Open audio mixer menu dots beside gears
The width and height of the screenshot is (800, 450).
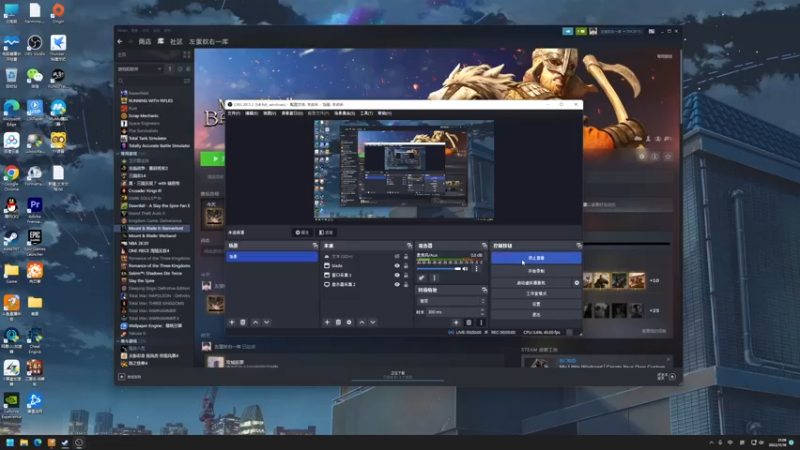434,278
